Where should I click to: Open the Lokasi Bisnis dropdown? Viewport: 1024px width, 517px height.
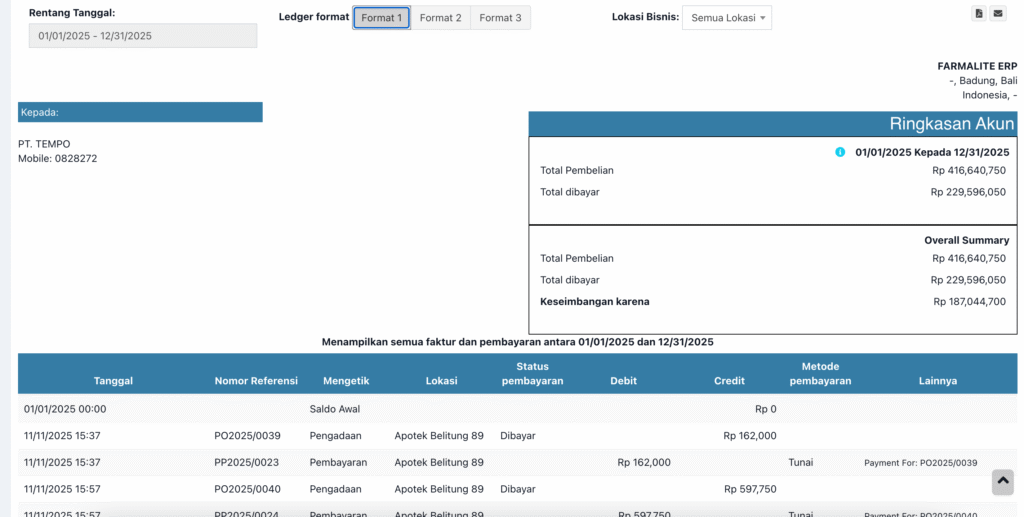click(727, 18)
